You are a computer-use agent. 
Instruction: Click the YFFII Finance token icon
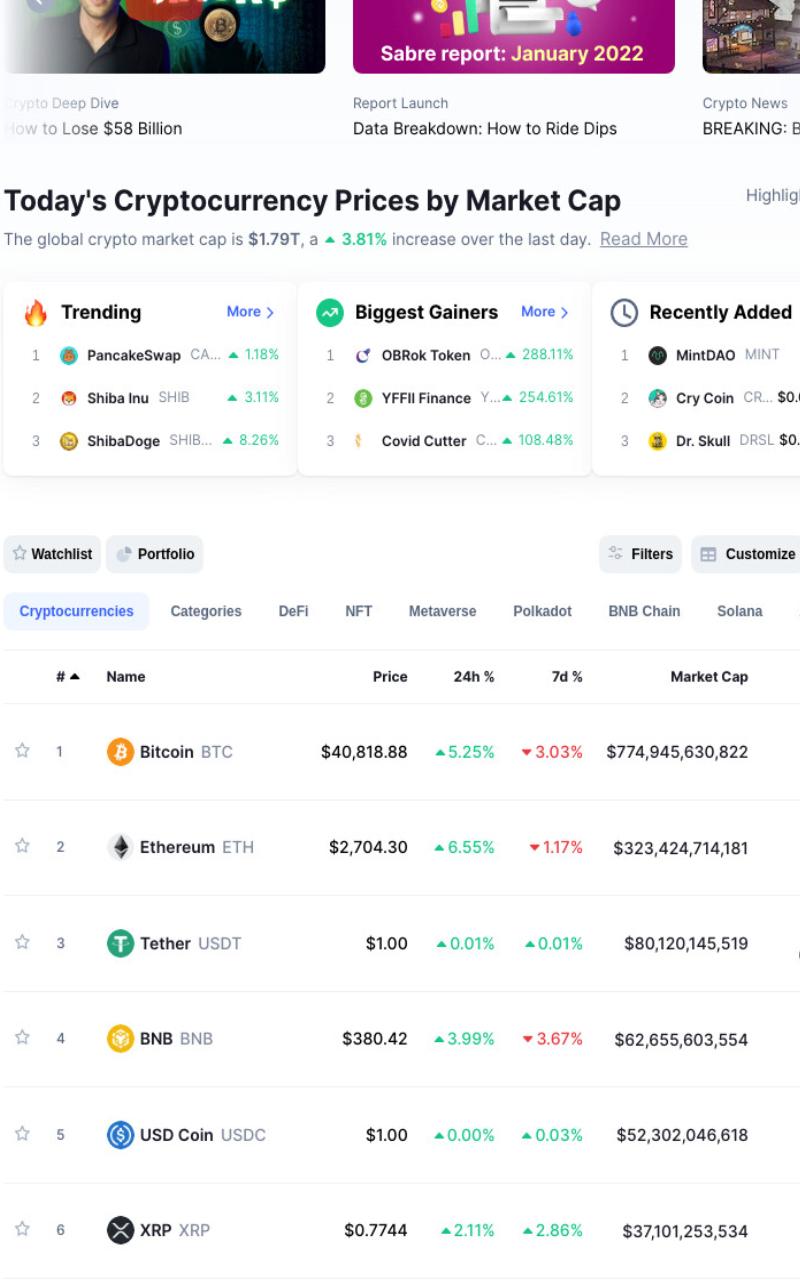pos(363,398)
